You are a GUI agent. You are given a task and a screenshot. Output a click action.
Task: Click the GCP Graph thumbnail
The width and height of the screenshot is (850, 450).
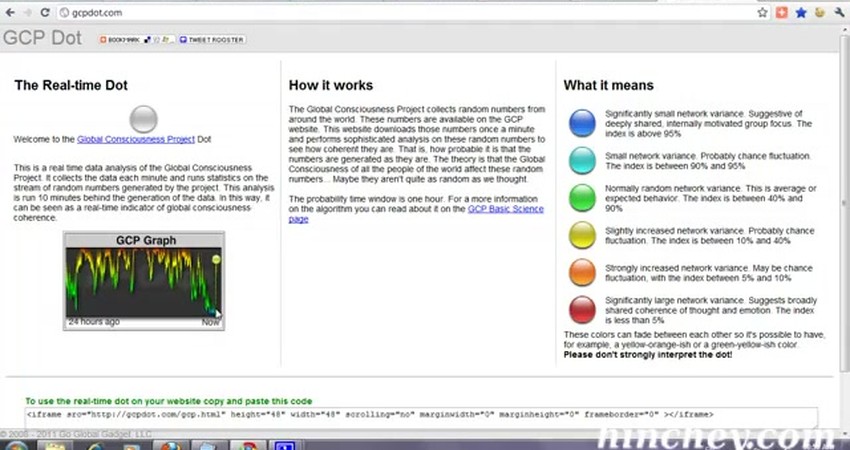click(144, 280)
